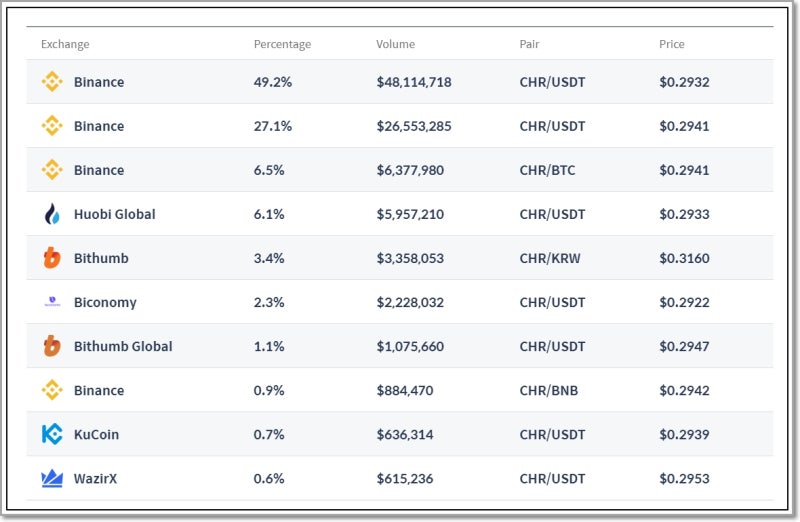Viewport: 800px width, 522px height.
Task: Open the Biconomy exchange name
Action: pos(105,303)
